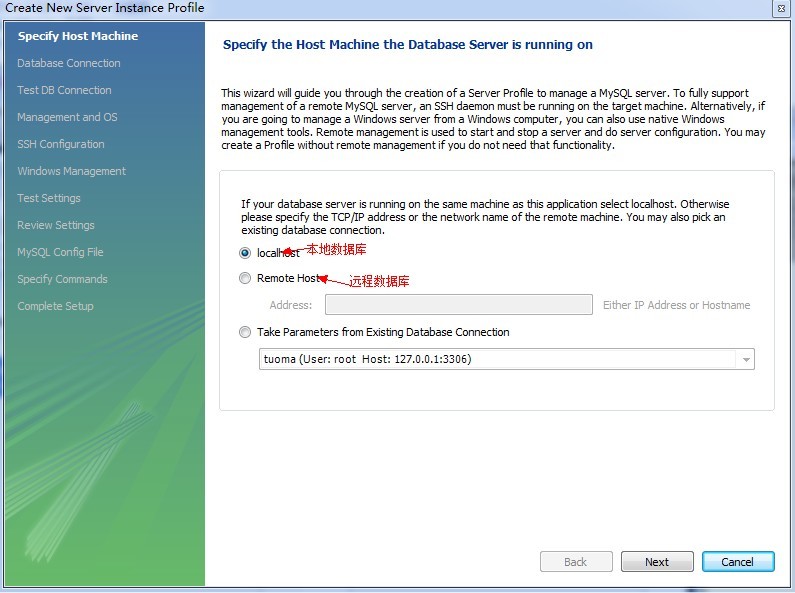This screenshot has width=795, height=593.
Task: Go to the Test DB Connection step
Action: point(64,90)
